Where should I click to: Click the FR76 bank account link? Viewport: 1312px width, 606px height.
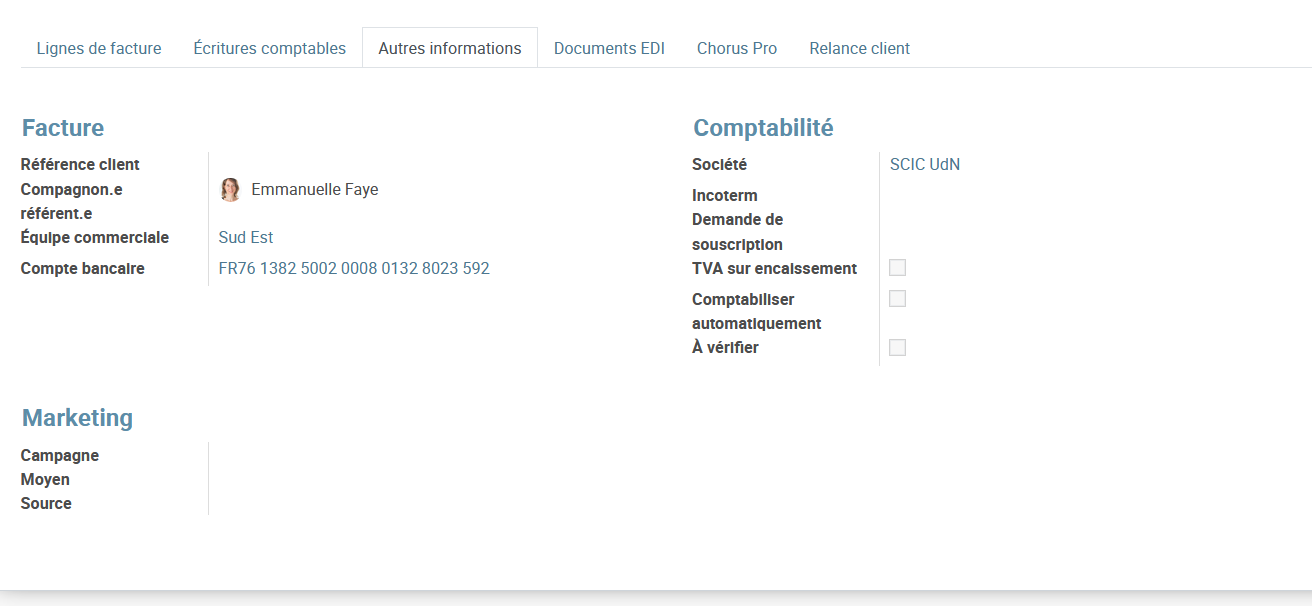(x=354, y=269)
